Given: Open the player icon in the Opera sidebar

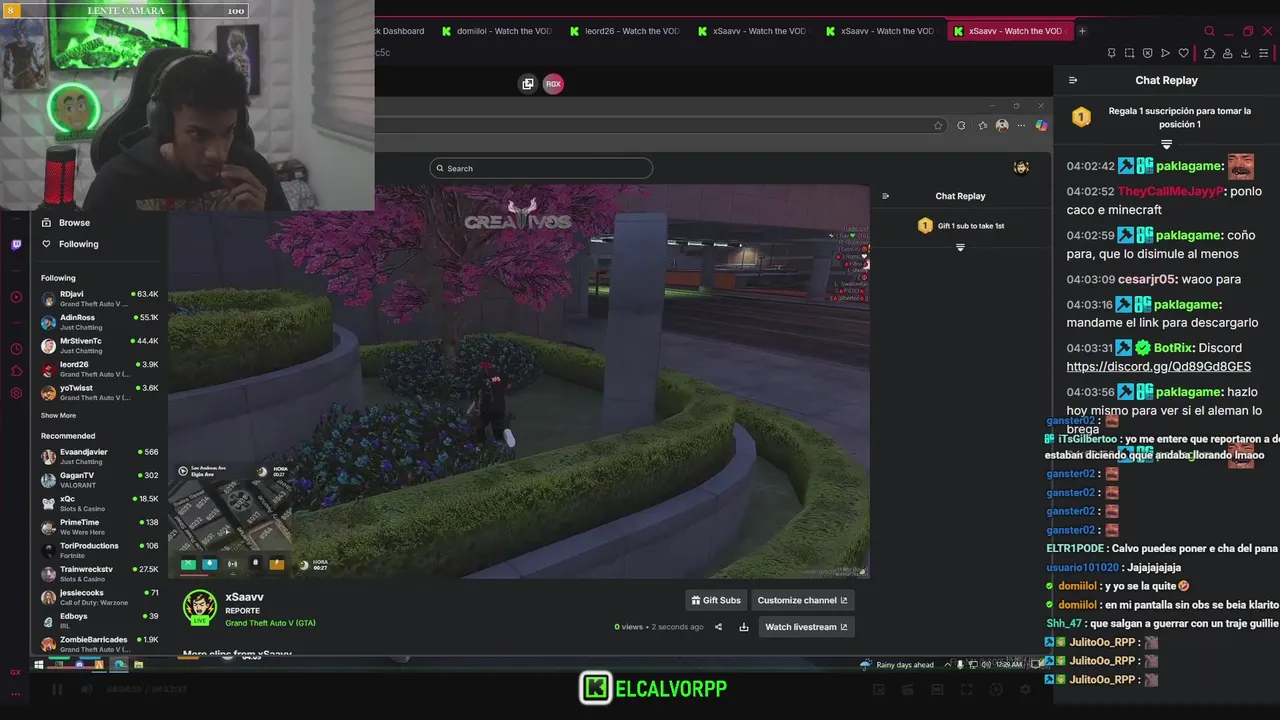Looking at the screenshot, I should (16, 297).
